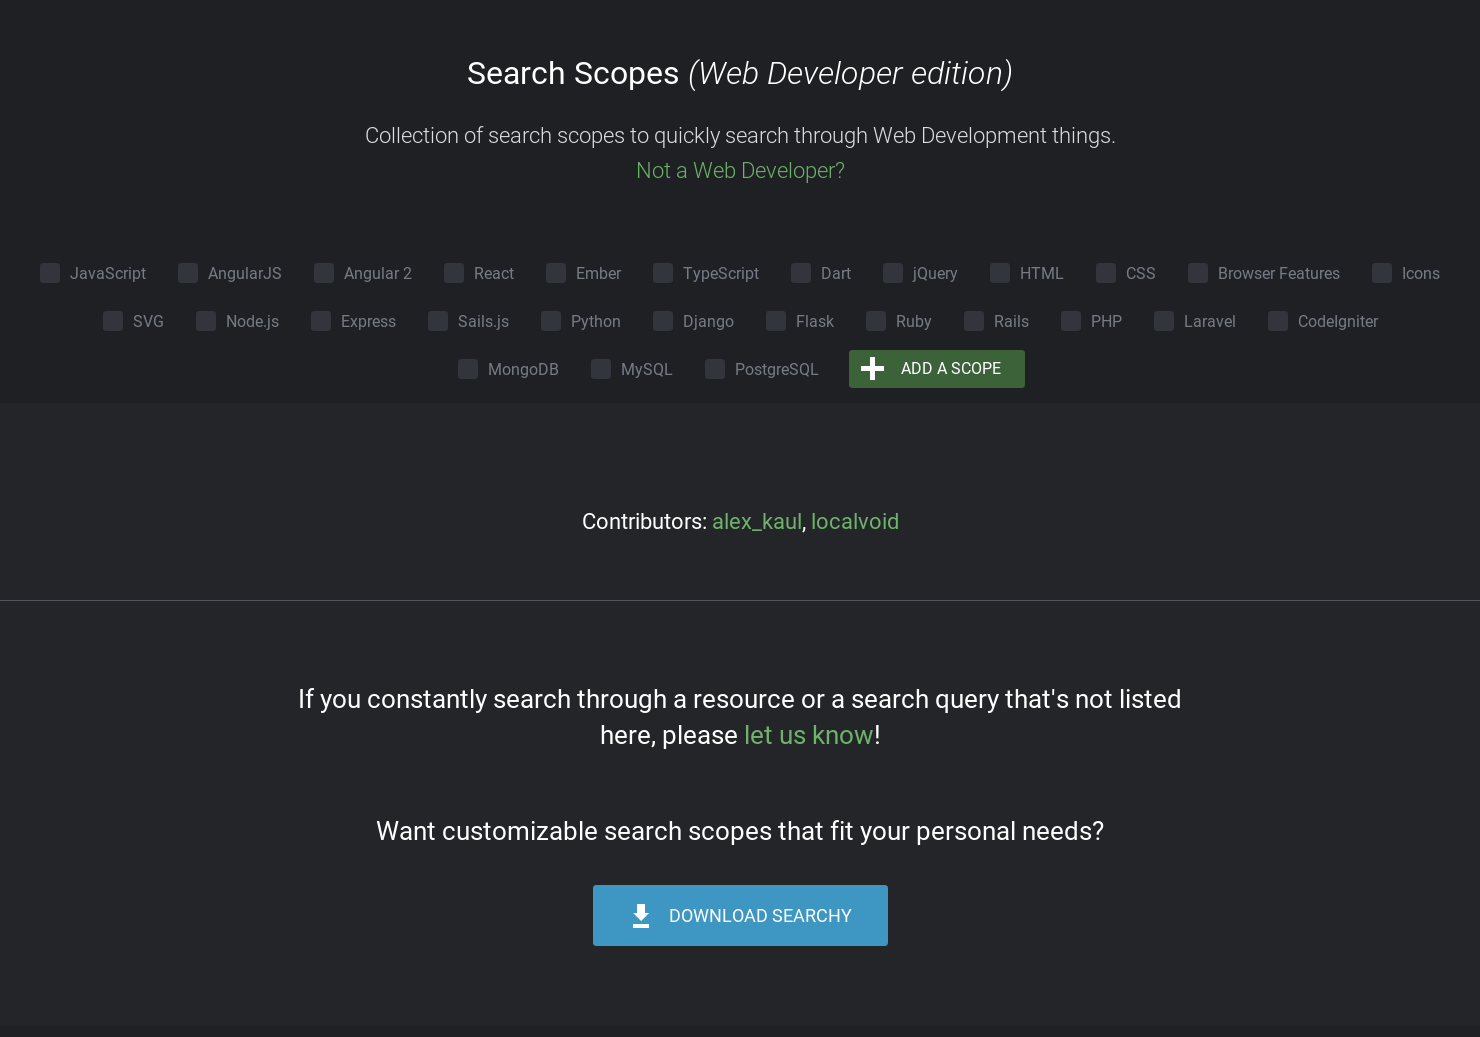Image resolution: width=1480 pixels, height=1037 pixels.
Task: Select the PostgreSQL scope checkbox
Action: [x=715, y=369]
